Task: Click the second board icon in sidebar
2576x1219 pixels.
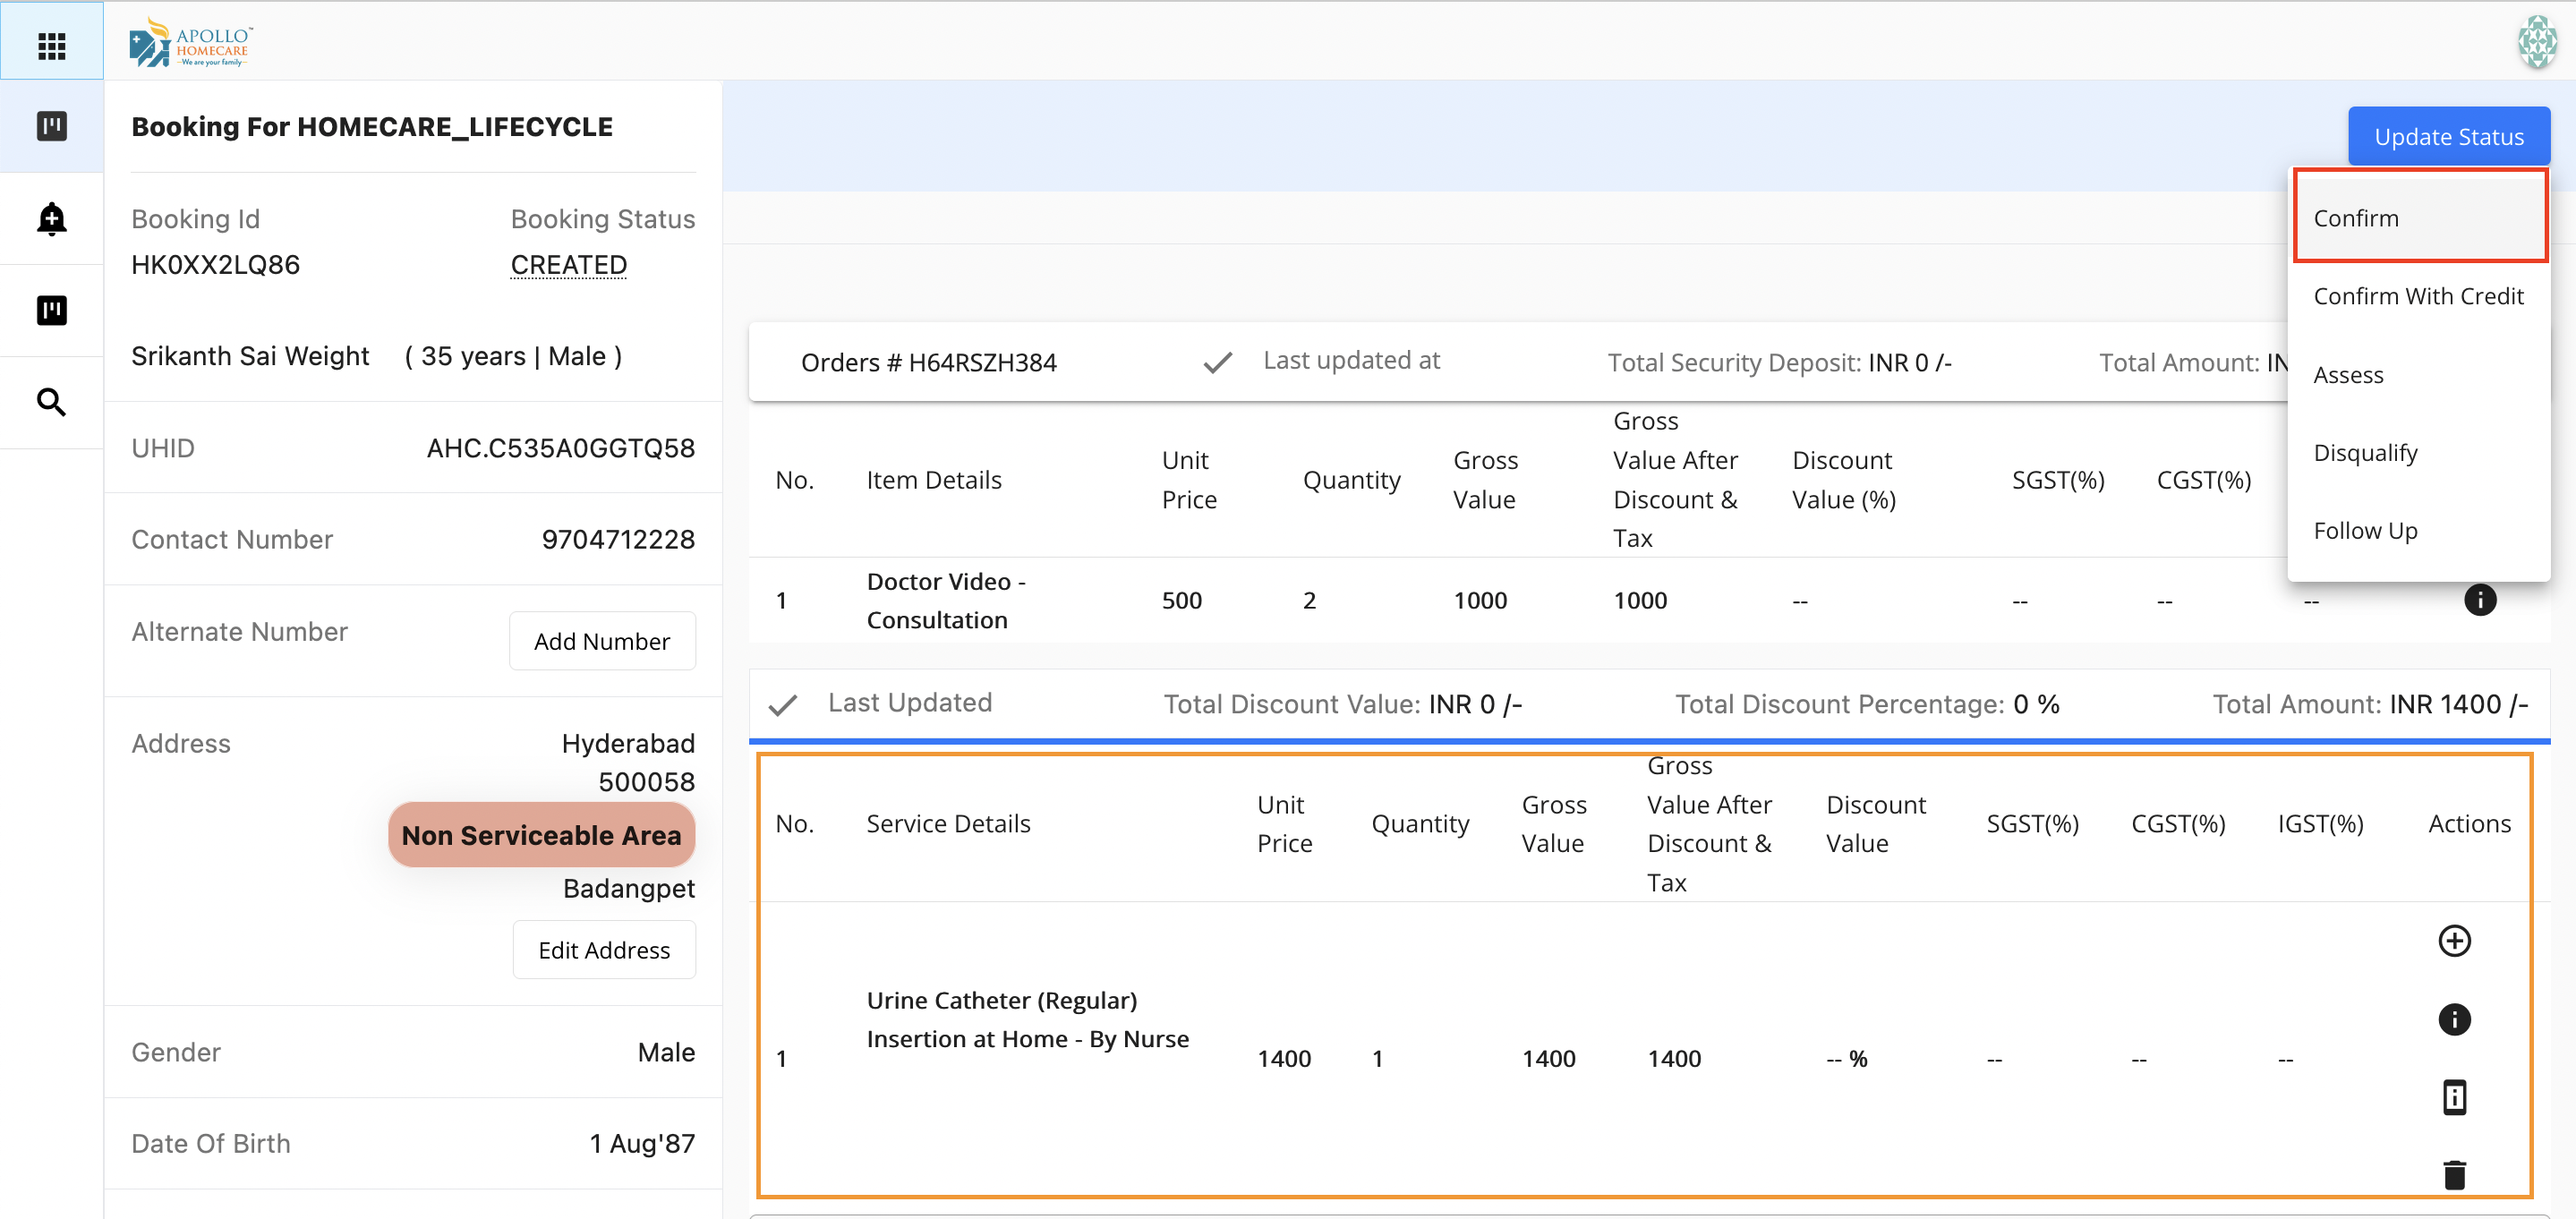Action: 51,310
